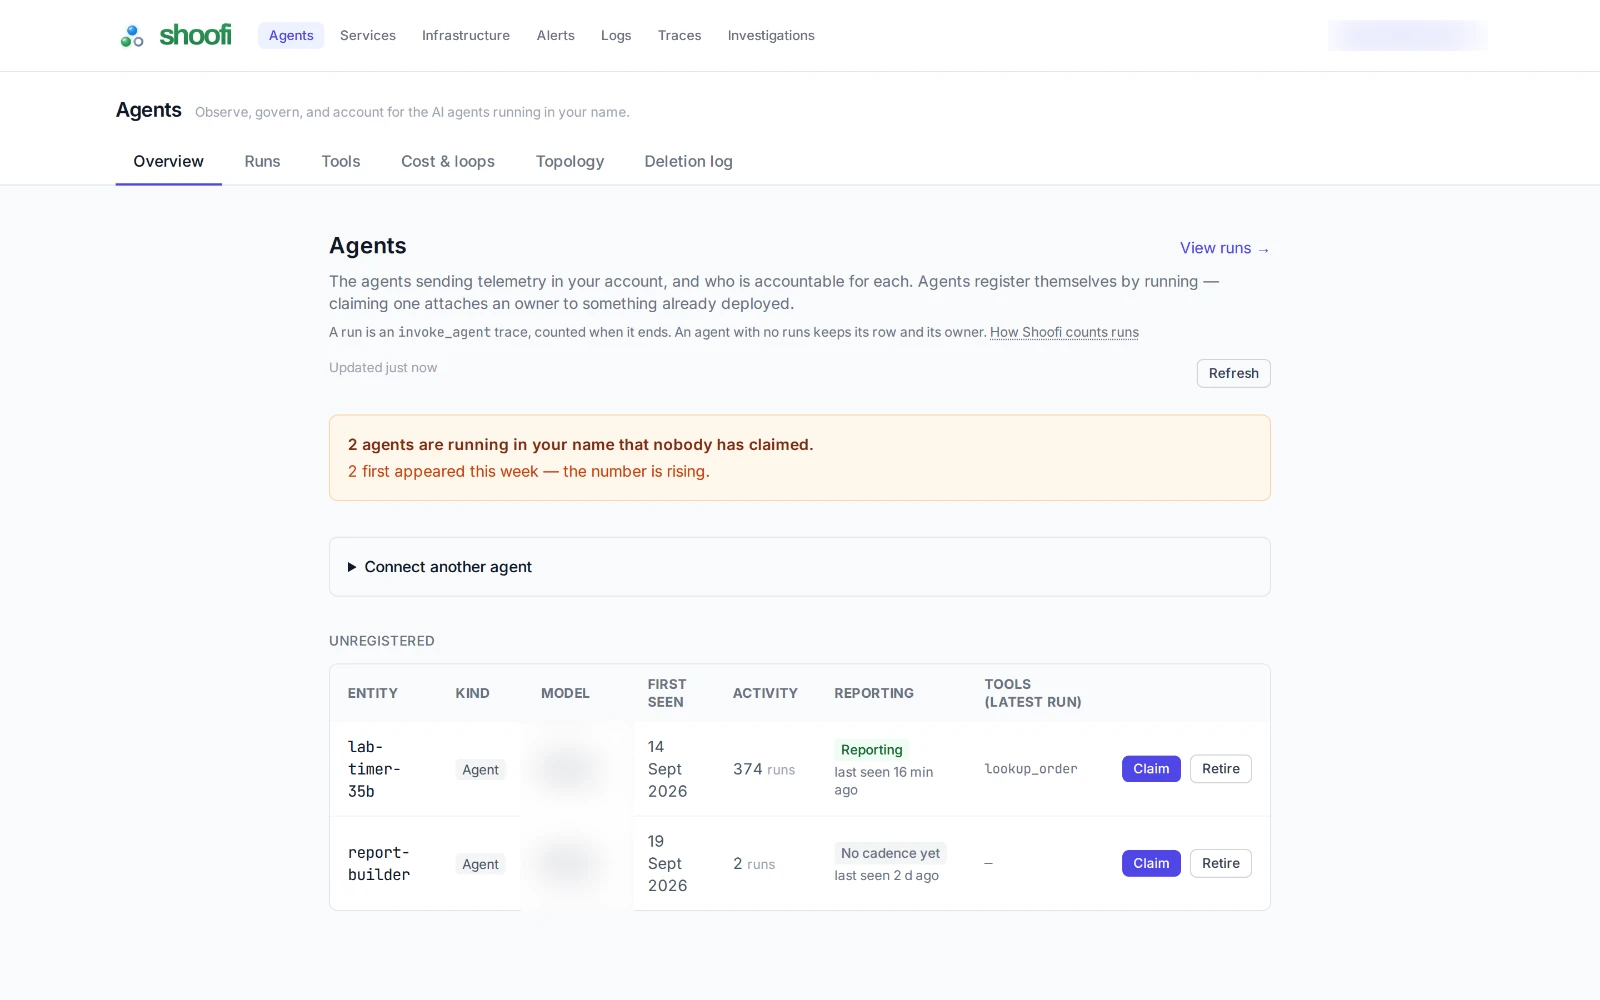Open the Deletion log tab
1600x1000 pixels.
click(689, 161)
